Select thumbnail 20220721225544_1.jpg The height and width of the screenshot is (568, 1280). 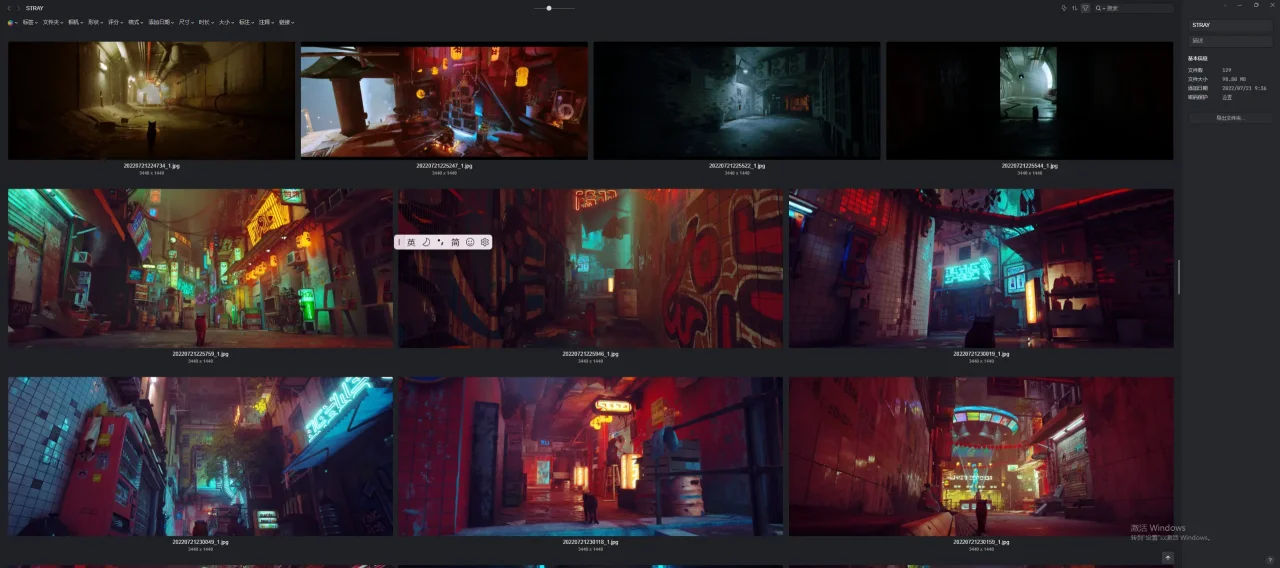click(x=1030, y=101)
